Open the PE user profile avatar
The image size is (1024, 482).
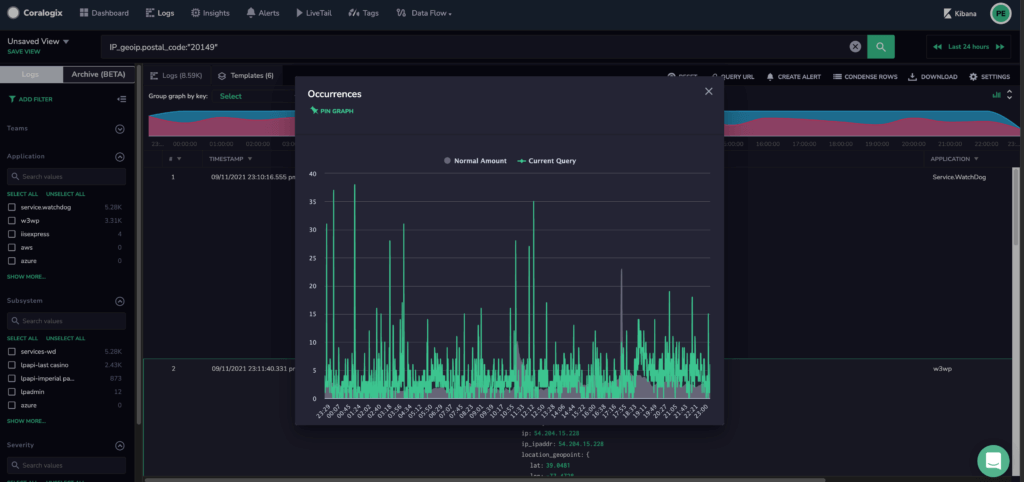(1000, 13)
